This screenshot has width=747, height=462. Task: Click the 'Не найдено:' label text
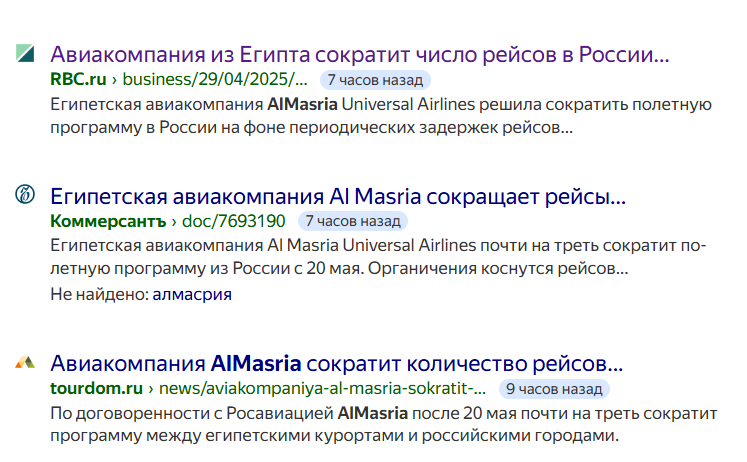pyautogui.click(x=100, y=294)
